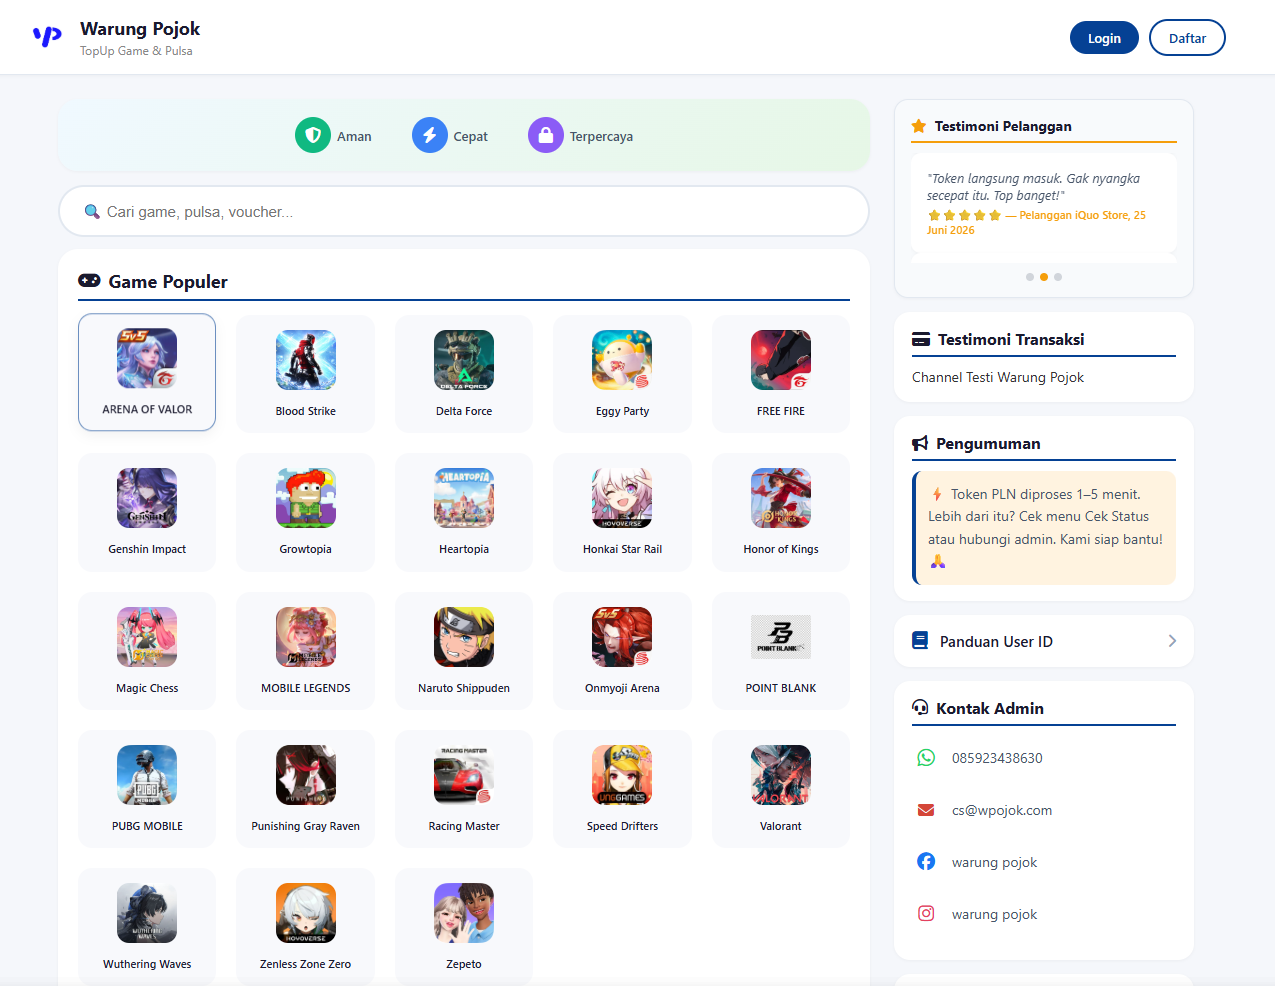Open the Login button

pos(1104,38)
